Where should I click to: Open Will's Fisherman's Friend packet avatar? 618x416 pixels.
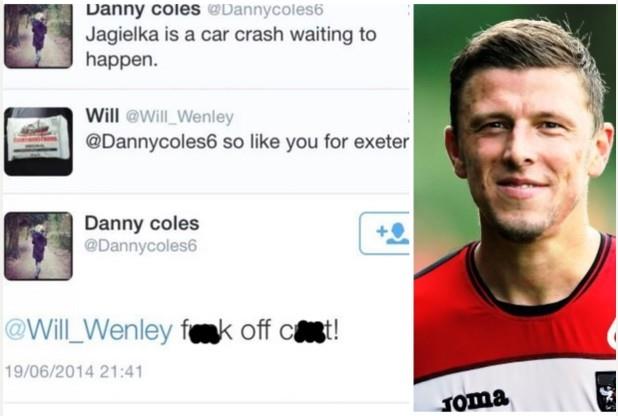coord(38,141)
